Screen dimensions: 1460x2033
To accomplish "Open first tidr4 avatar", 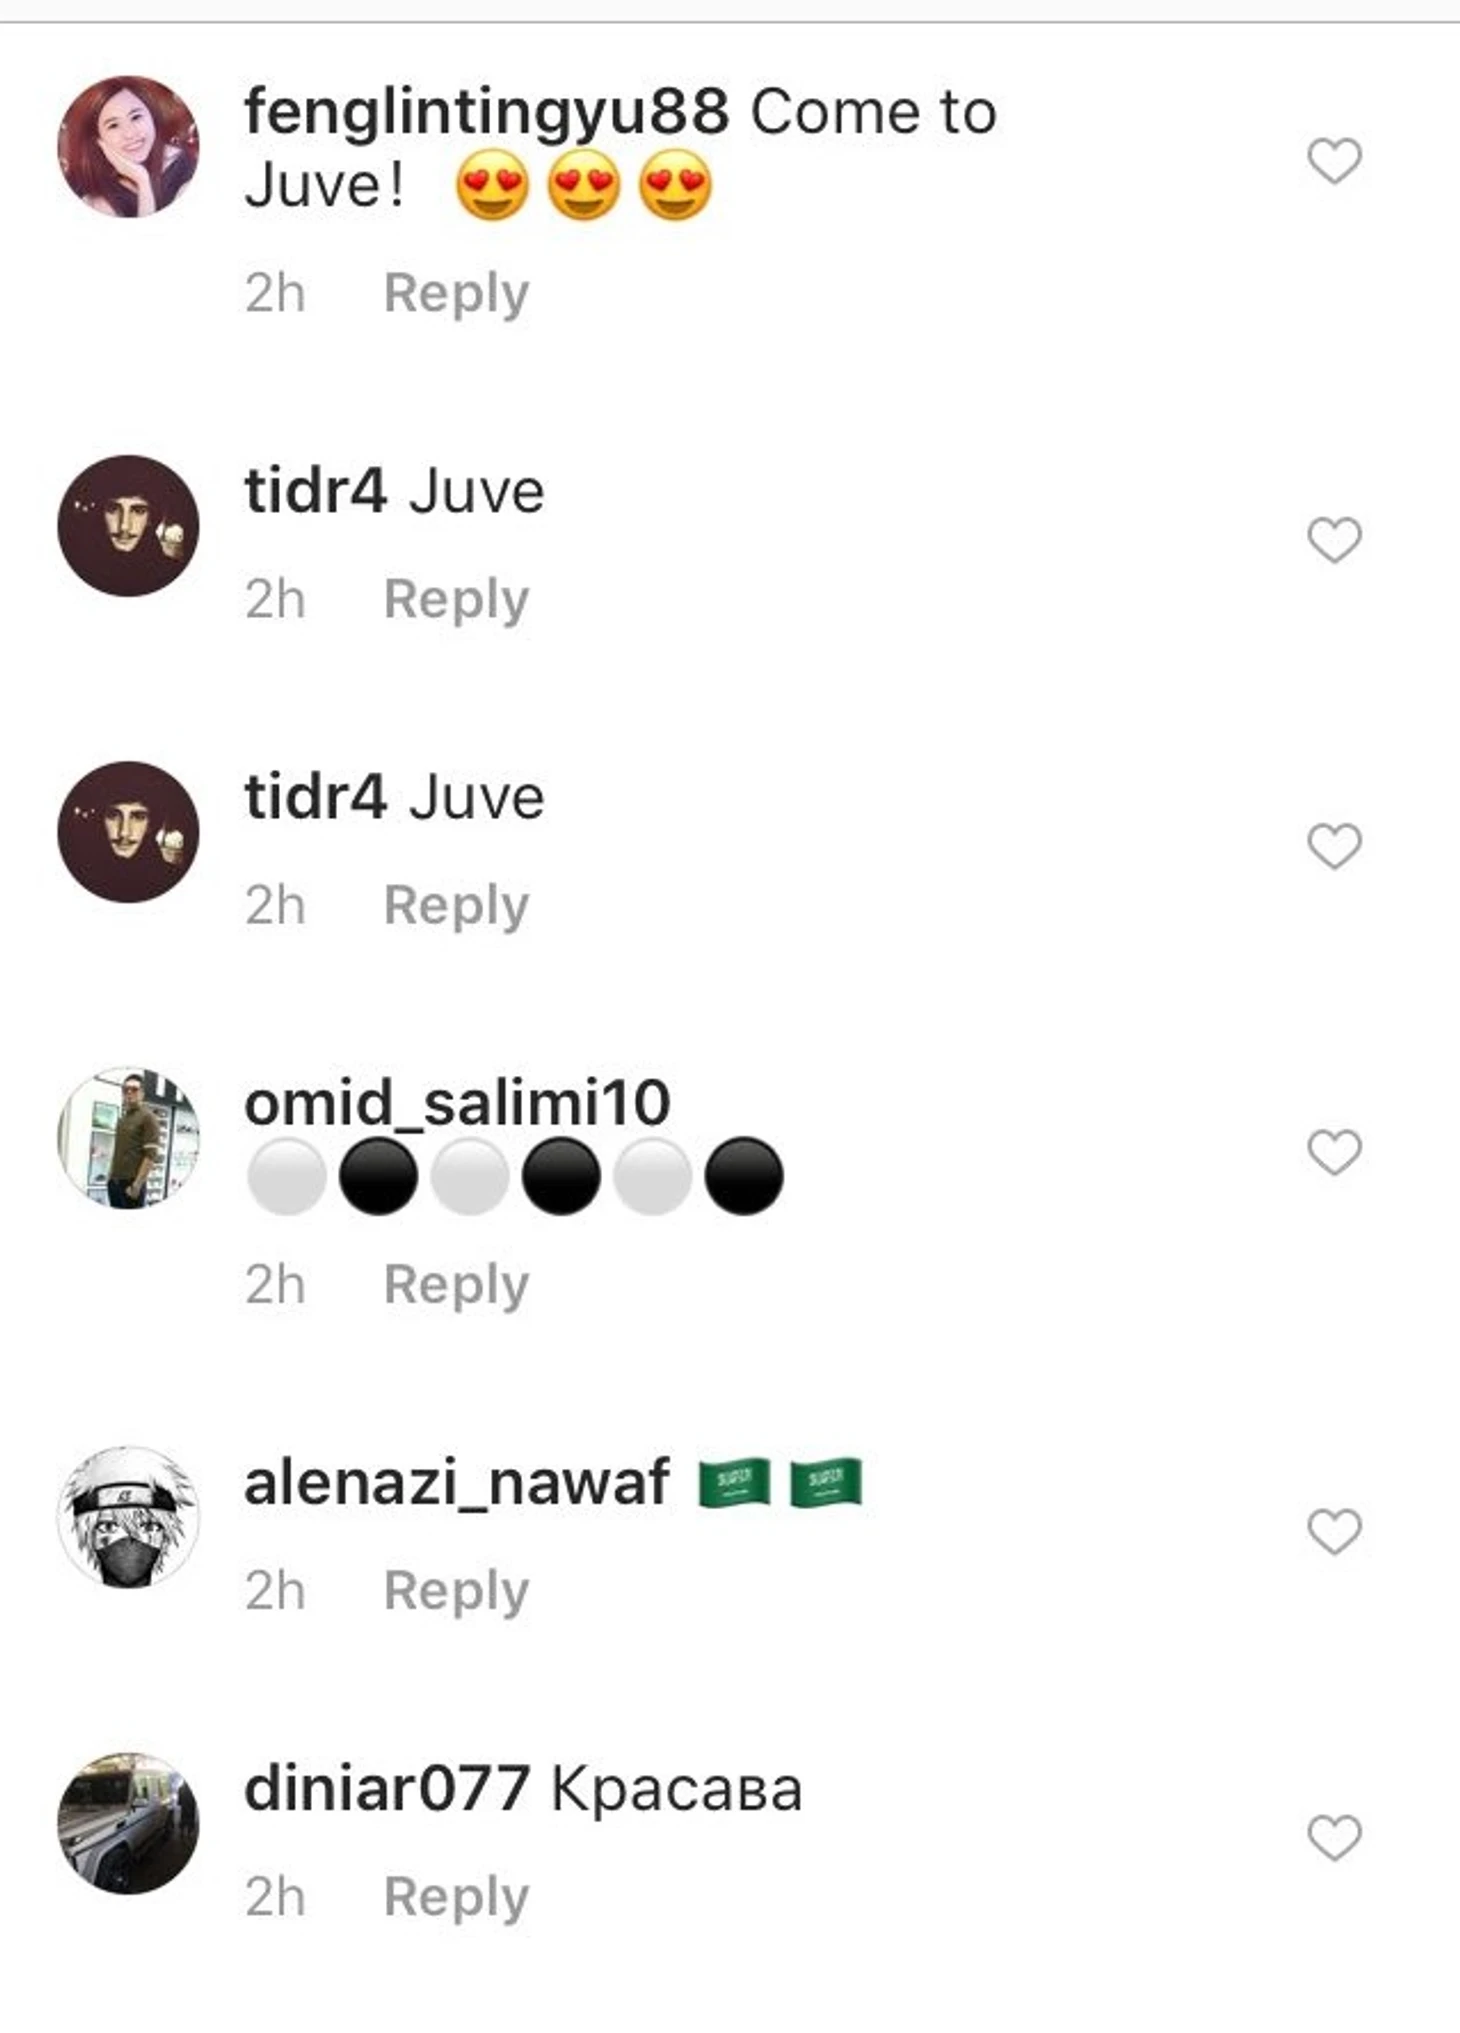I will click(x=128, y=526).
